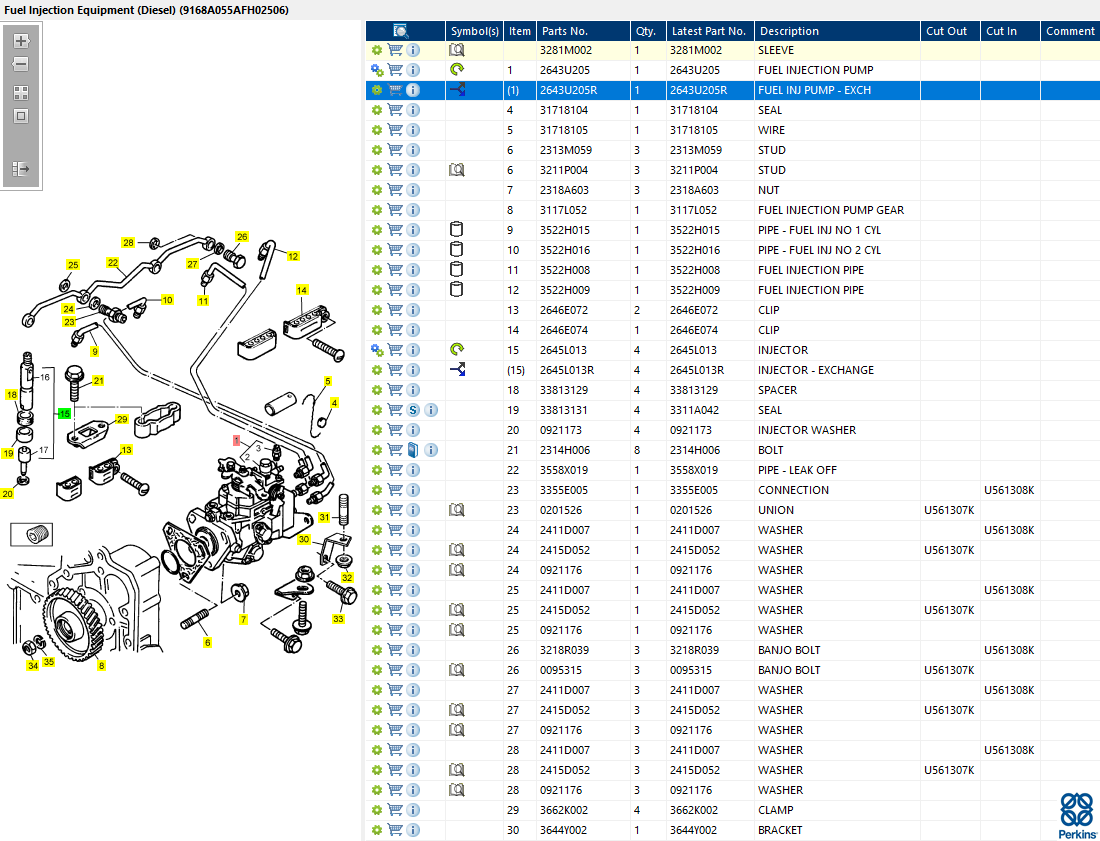This screenshot has width=1100, height=841.
Task: Sort by Parts No. column header
Action: tap(584, 31)
